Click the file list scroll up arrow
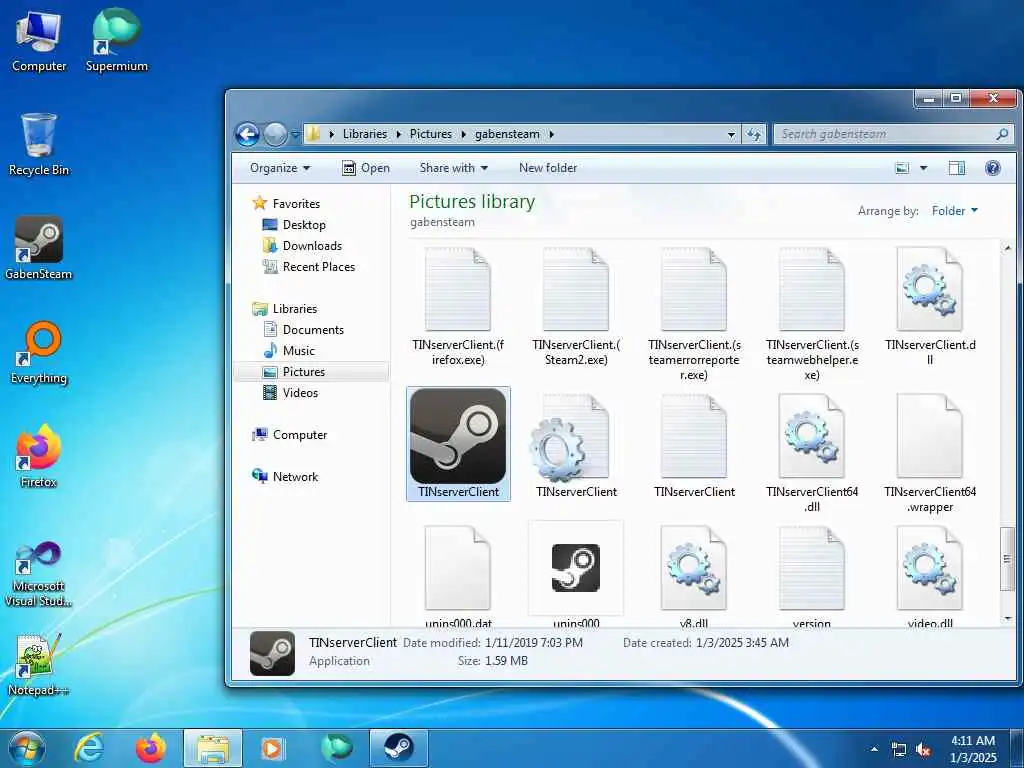 click(1008, 248)
